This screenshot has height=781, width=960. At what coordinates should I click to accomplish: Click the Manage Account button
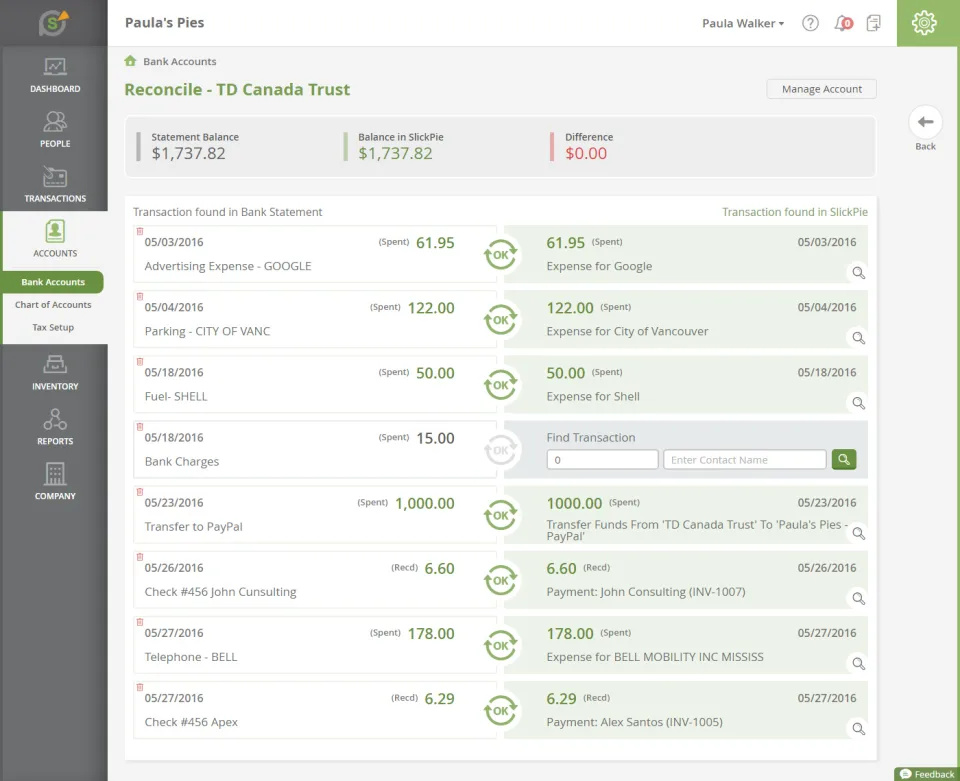tap(821, 89)
